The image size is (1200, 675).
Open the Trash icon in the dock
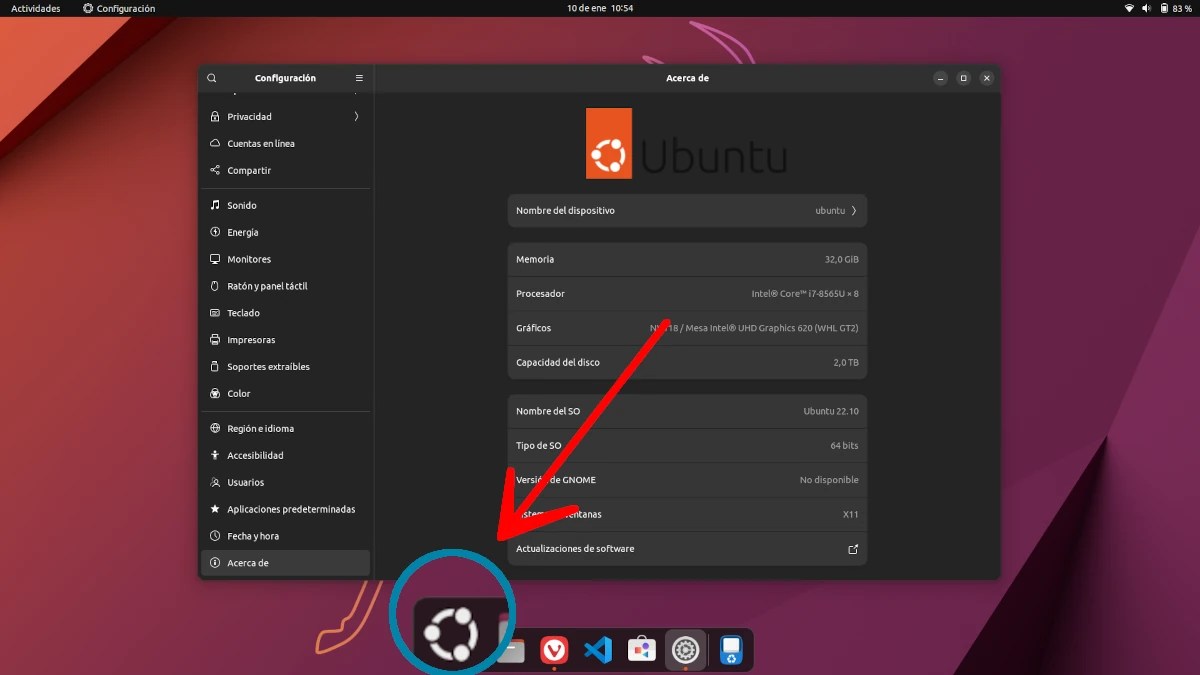coord(730,649)
